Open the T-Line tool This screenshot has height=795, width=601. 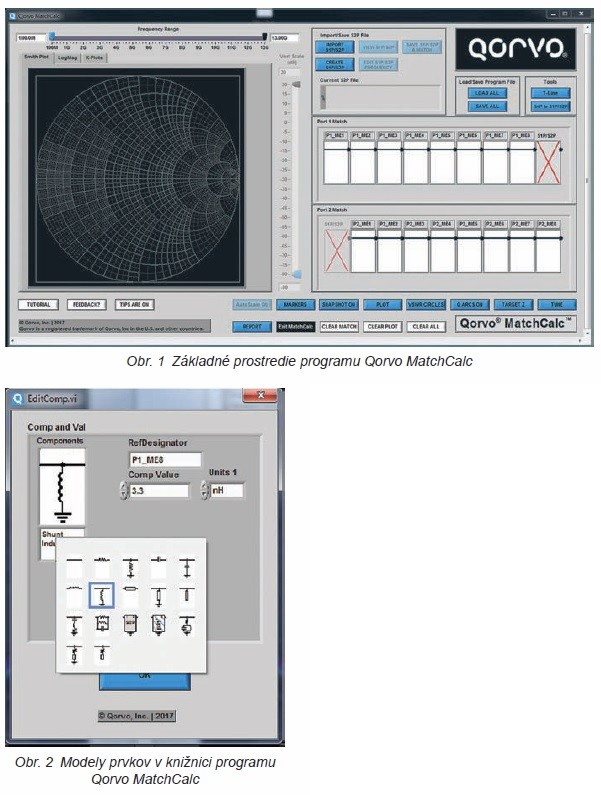551,93
